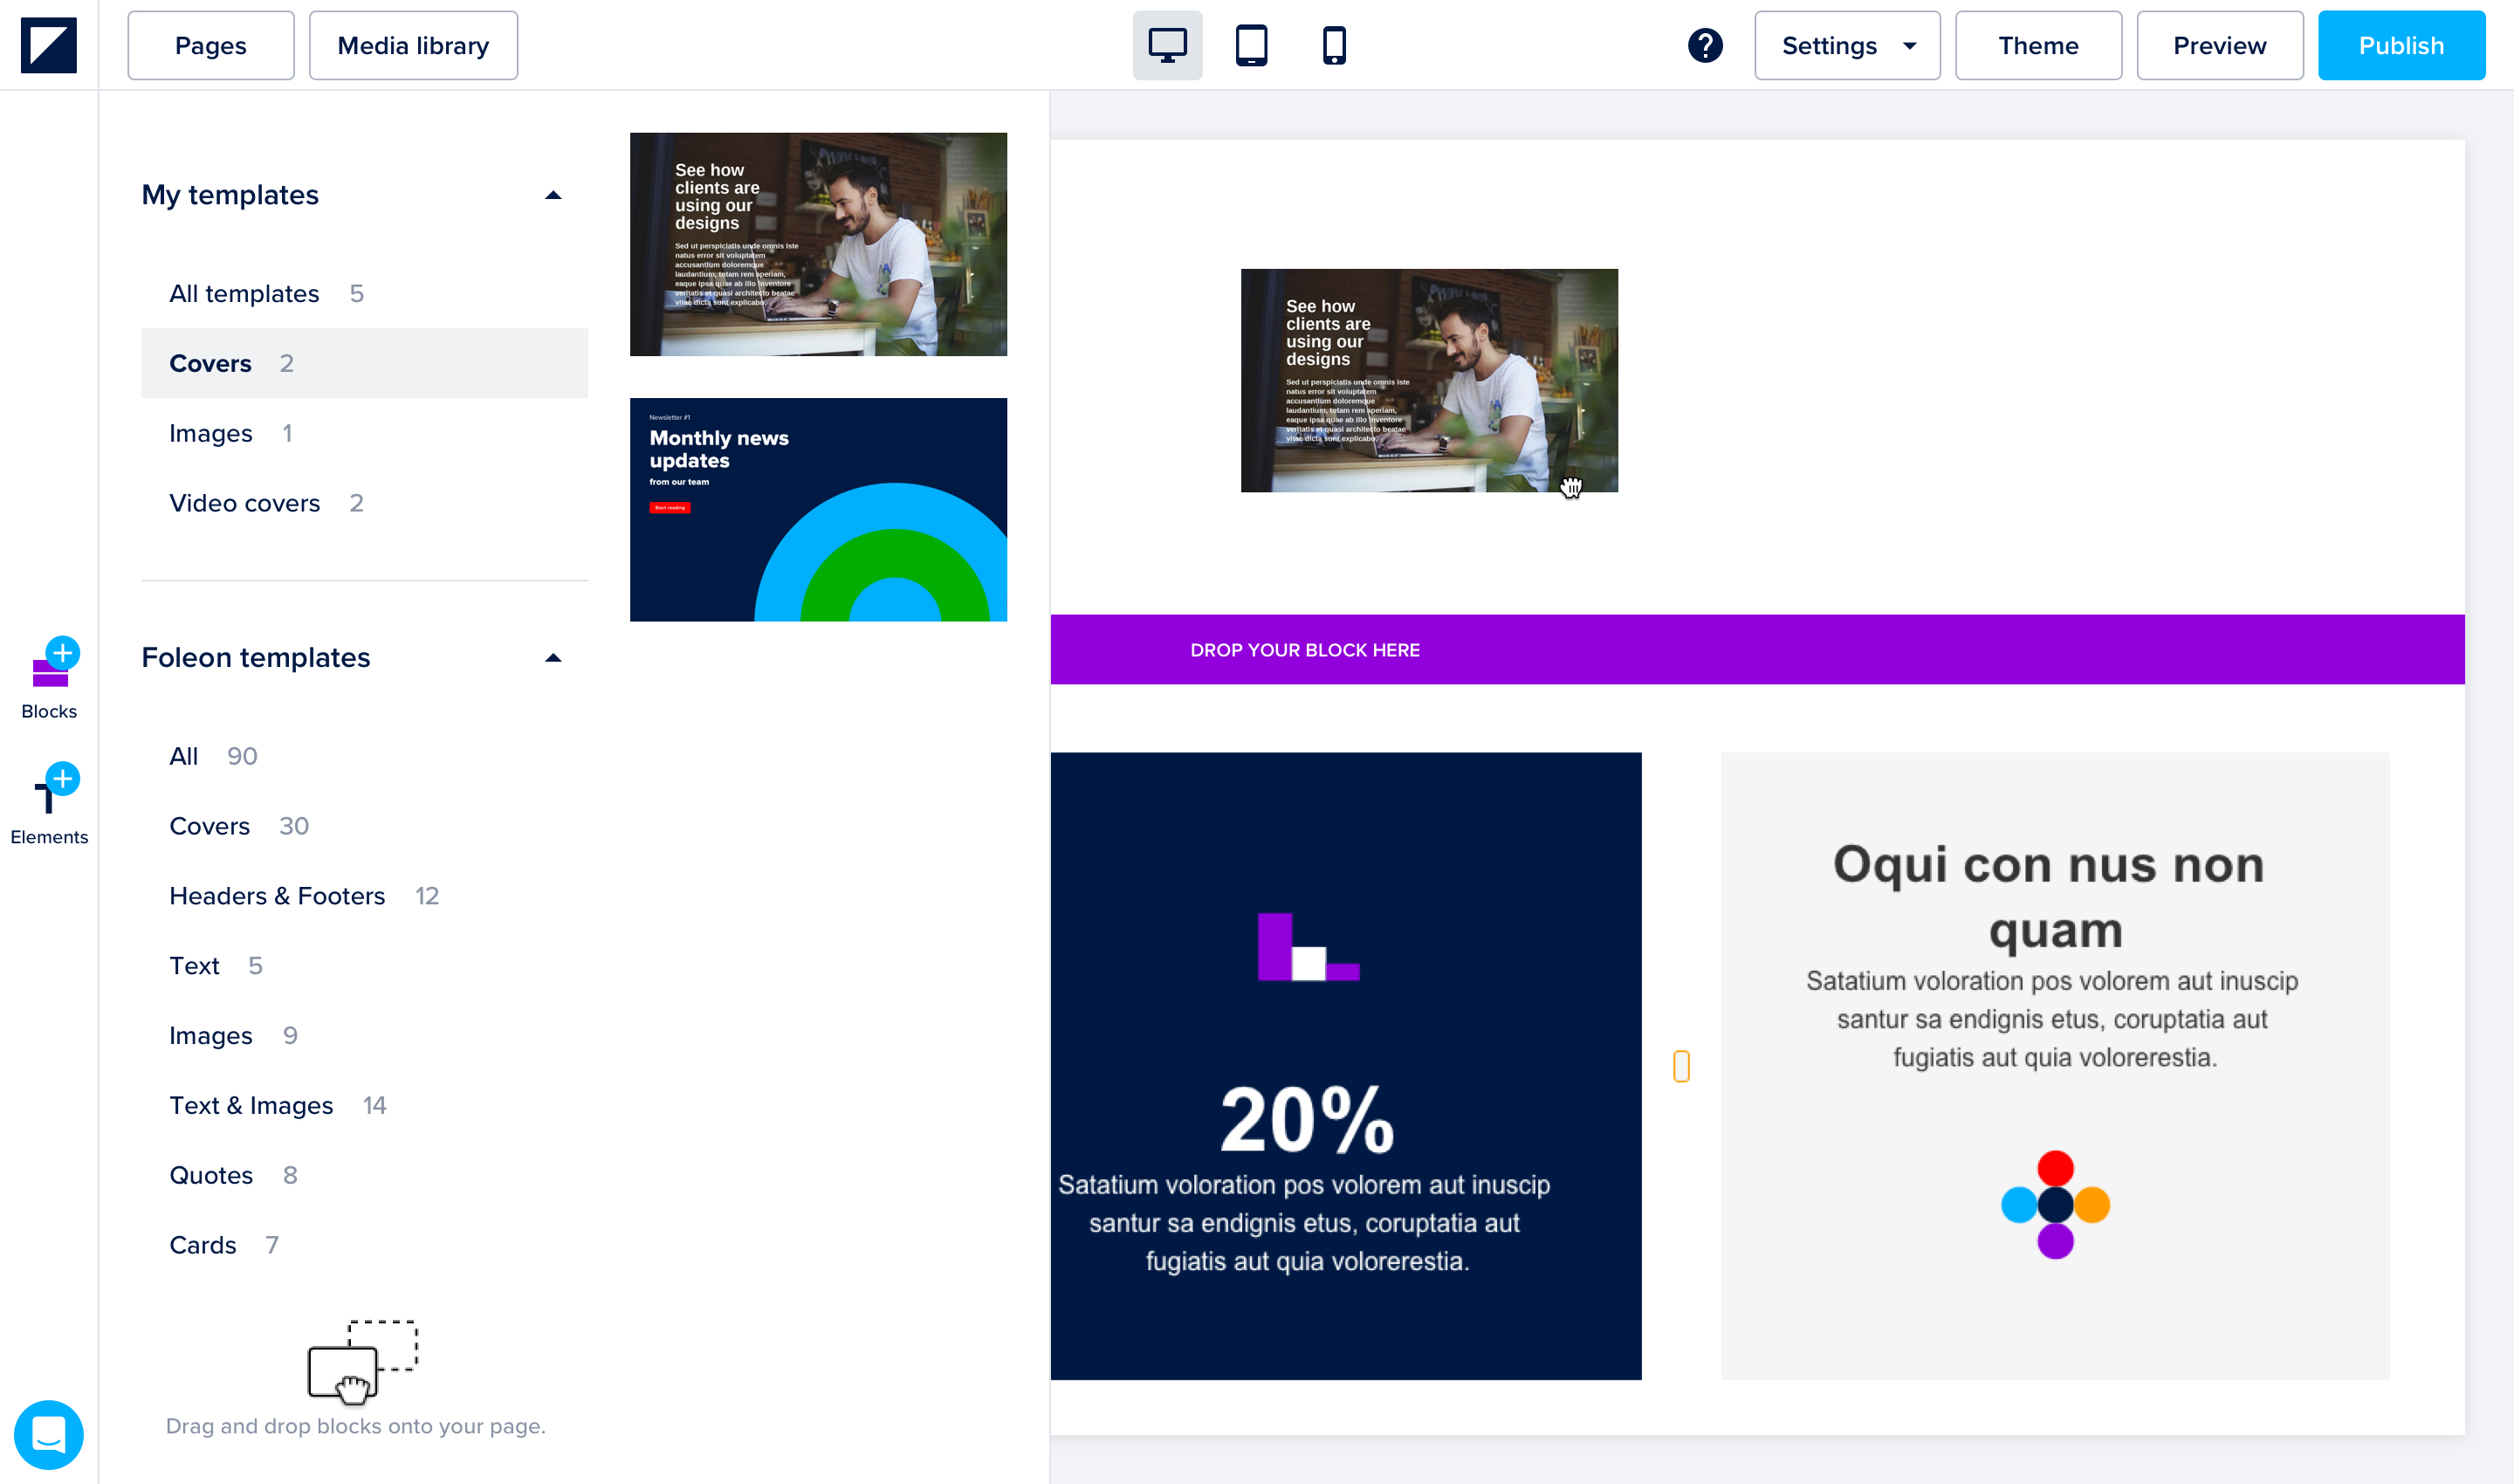Open the Media library
Image resolution: width=2514 pixels, height=1484 pixels.
click(x=413, y=45)
